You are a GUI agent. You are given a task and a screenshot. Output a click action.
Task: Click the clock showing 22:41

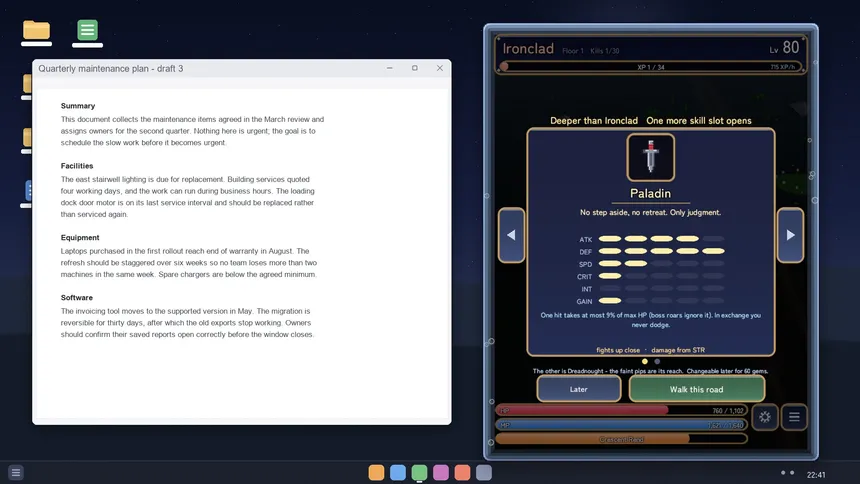click(x=816, y=475)
